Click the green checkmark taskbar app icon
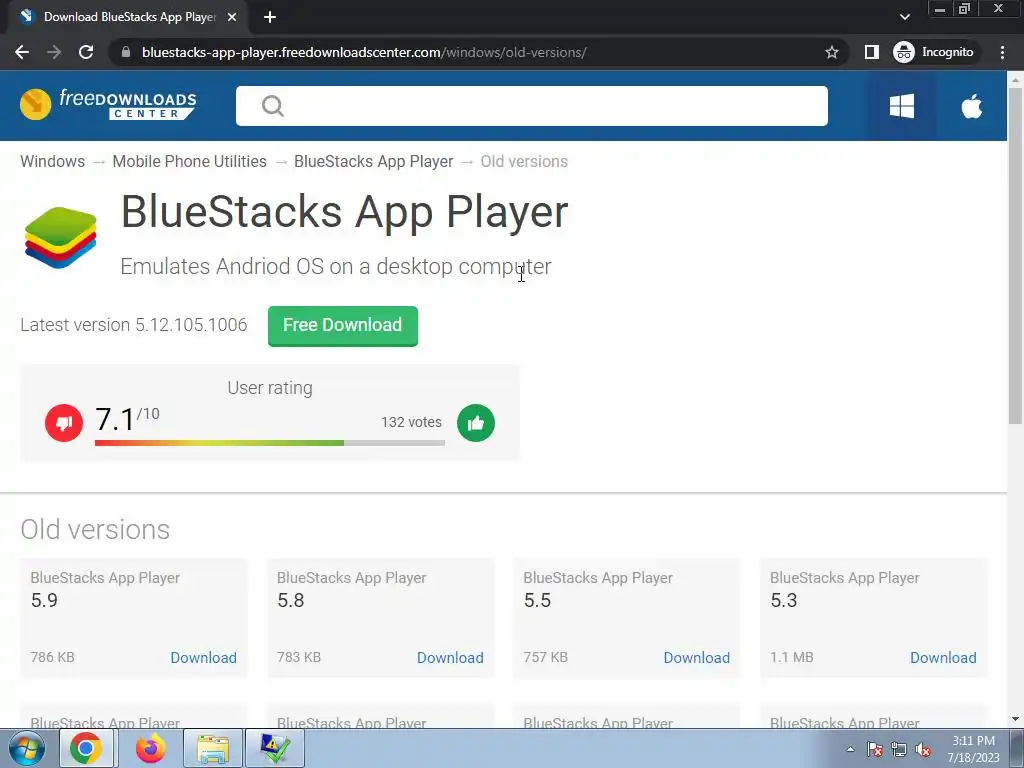This screenshot has height=768, width=1024. click(274, 748)
